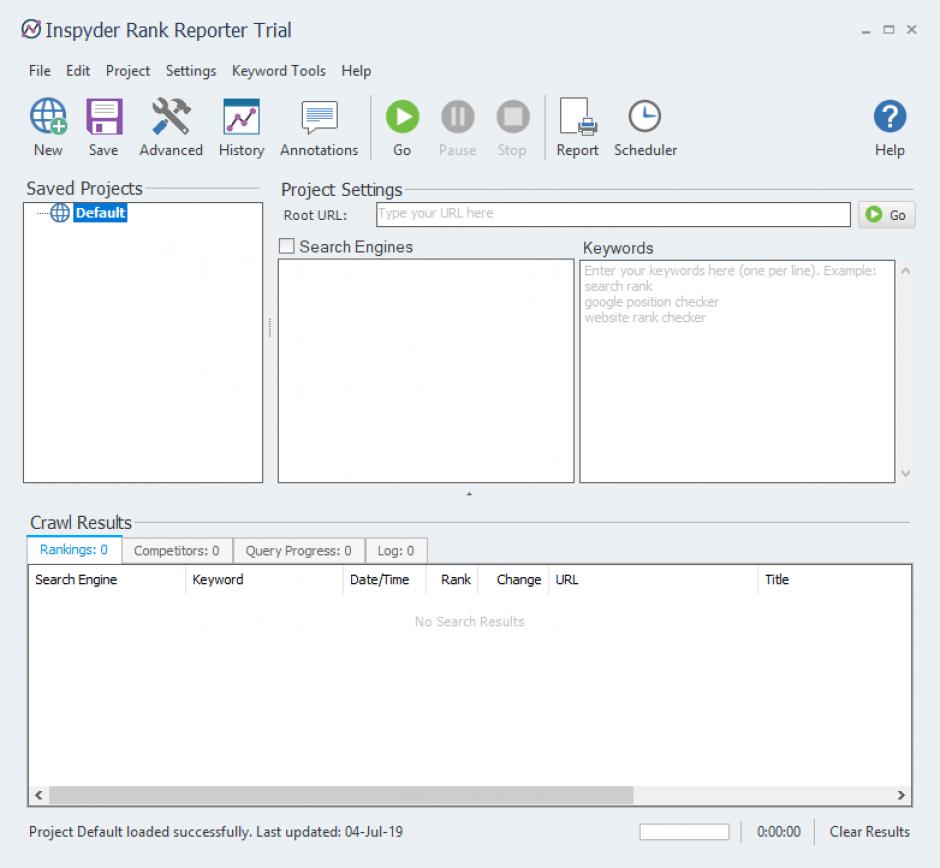Collapse project settings with small arrow
The height and width of the screenshot is (868, 940).
[469, 494]
